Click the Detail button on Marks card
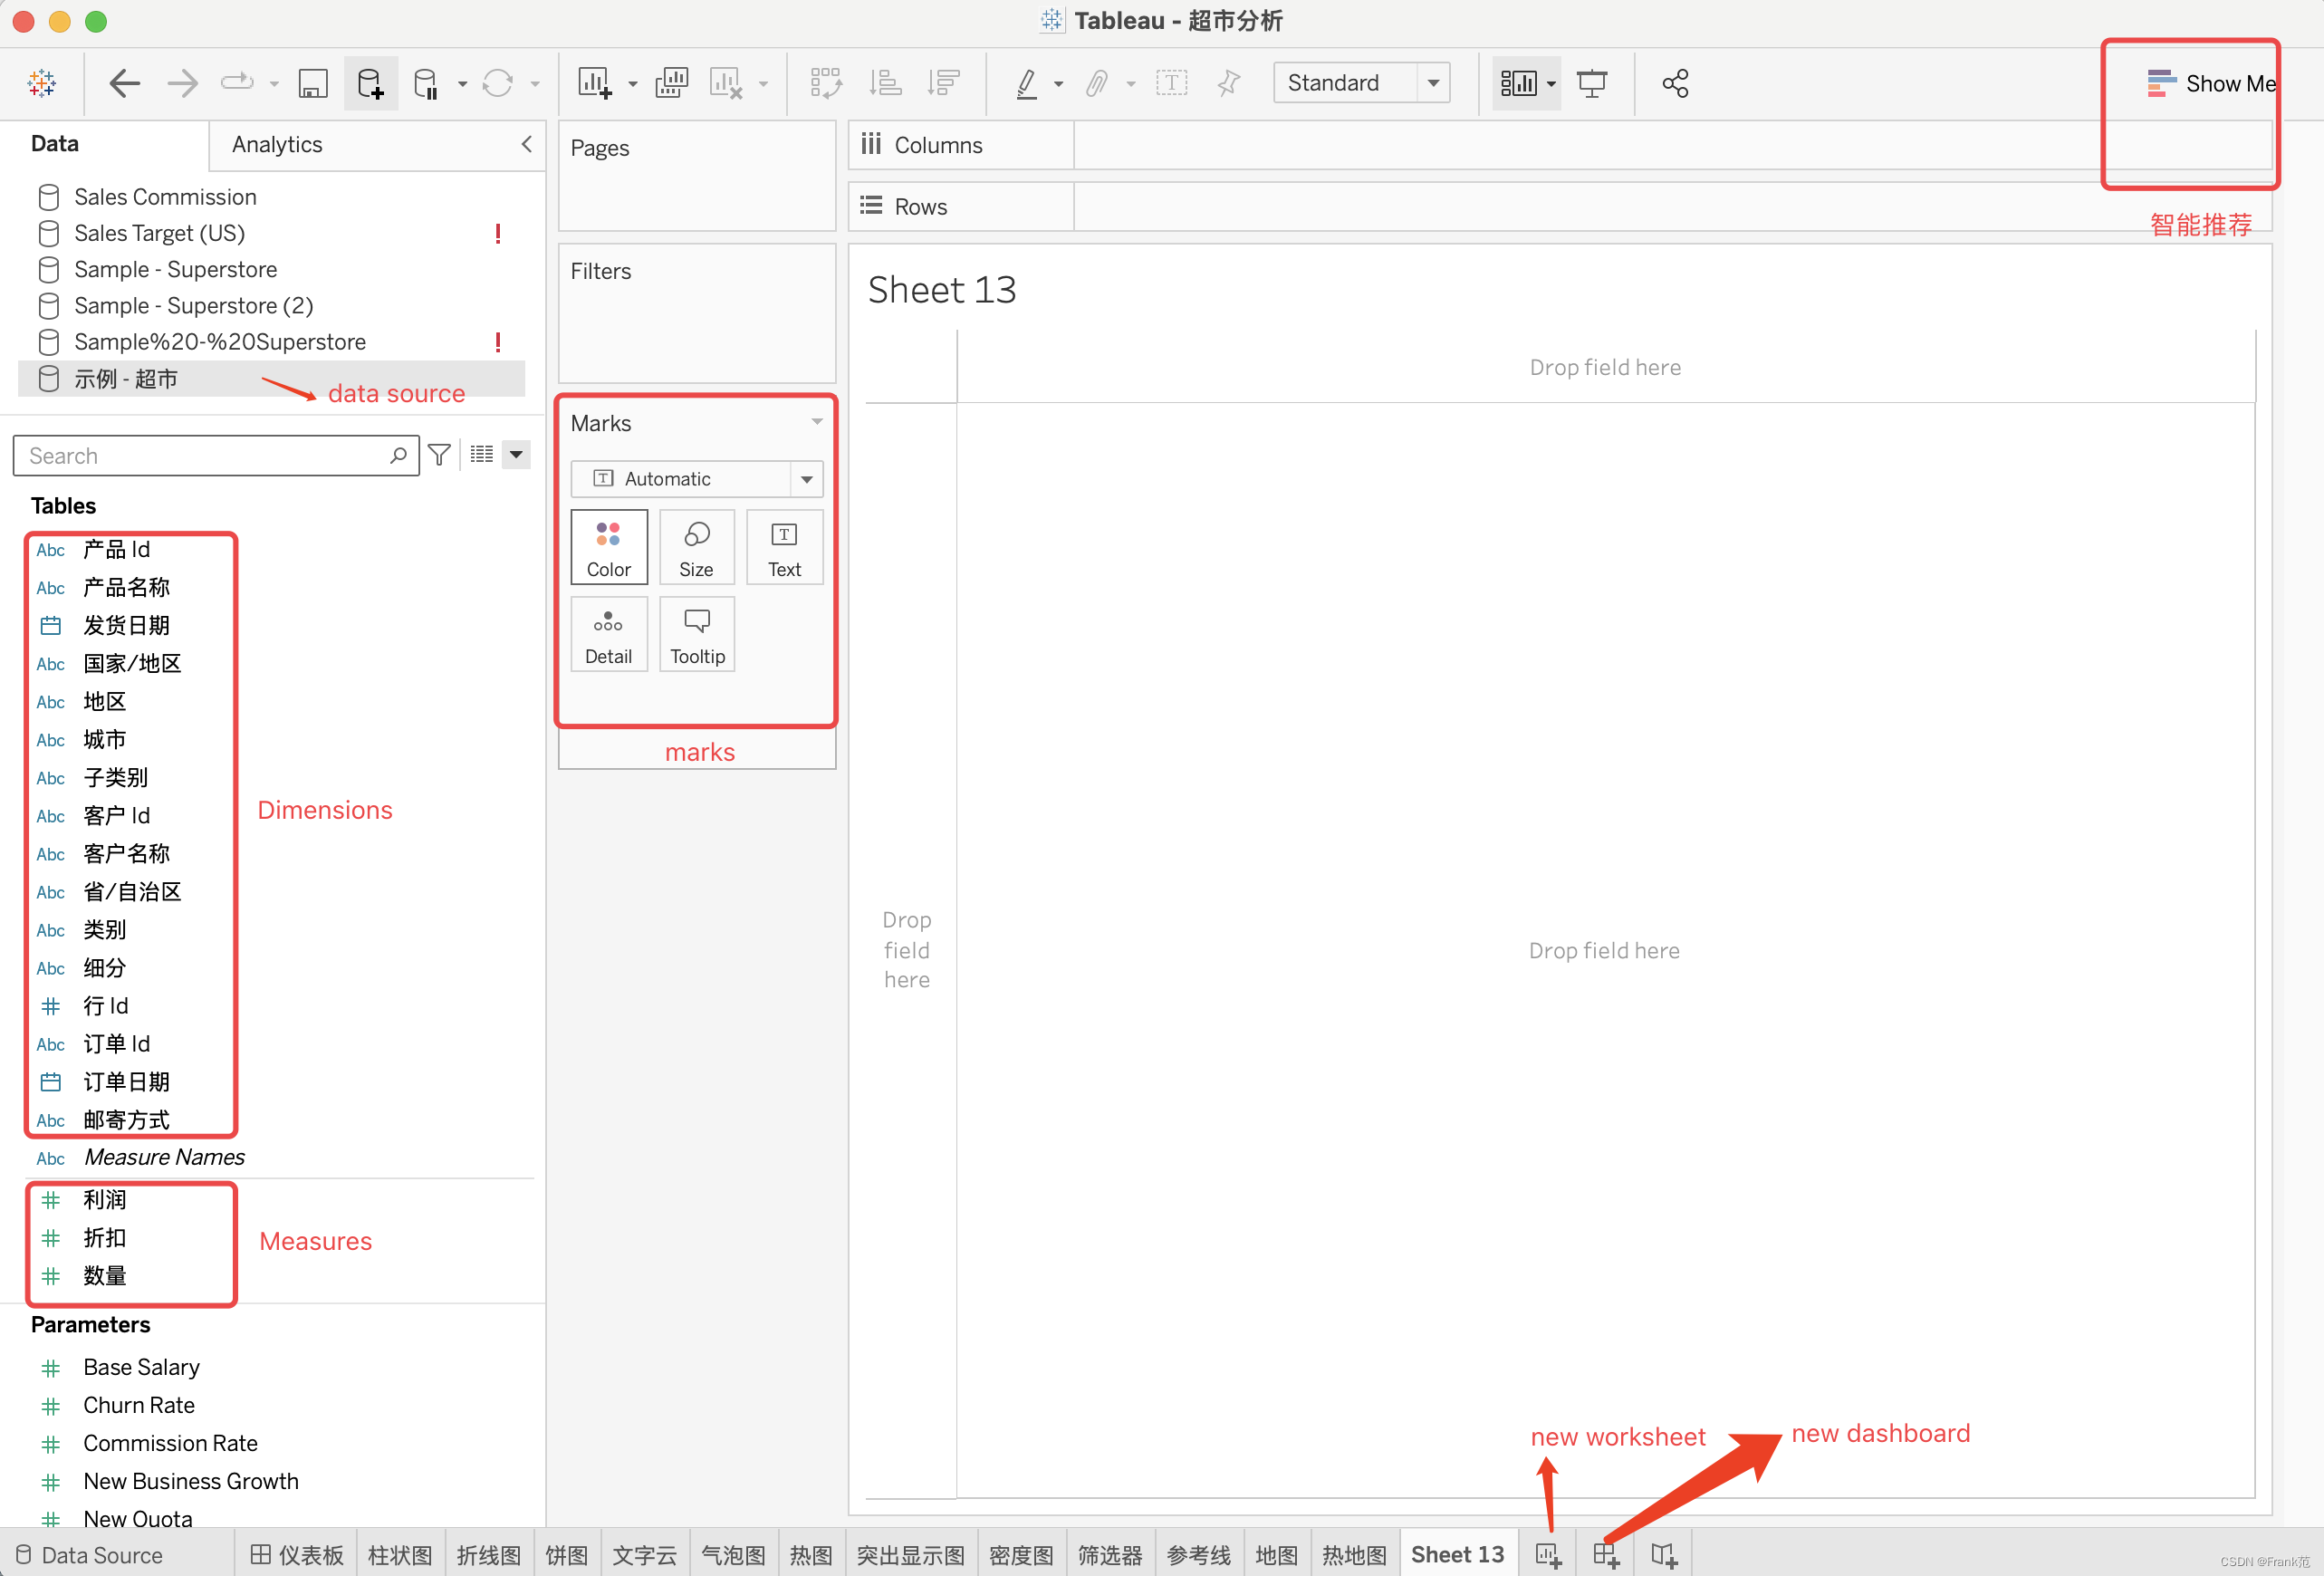The image size is (2324, 1576). point(609,634)
